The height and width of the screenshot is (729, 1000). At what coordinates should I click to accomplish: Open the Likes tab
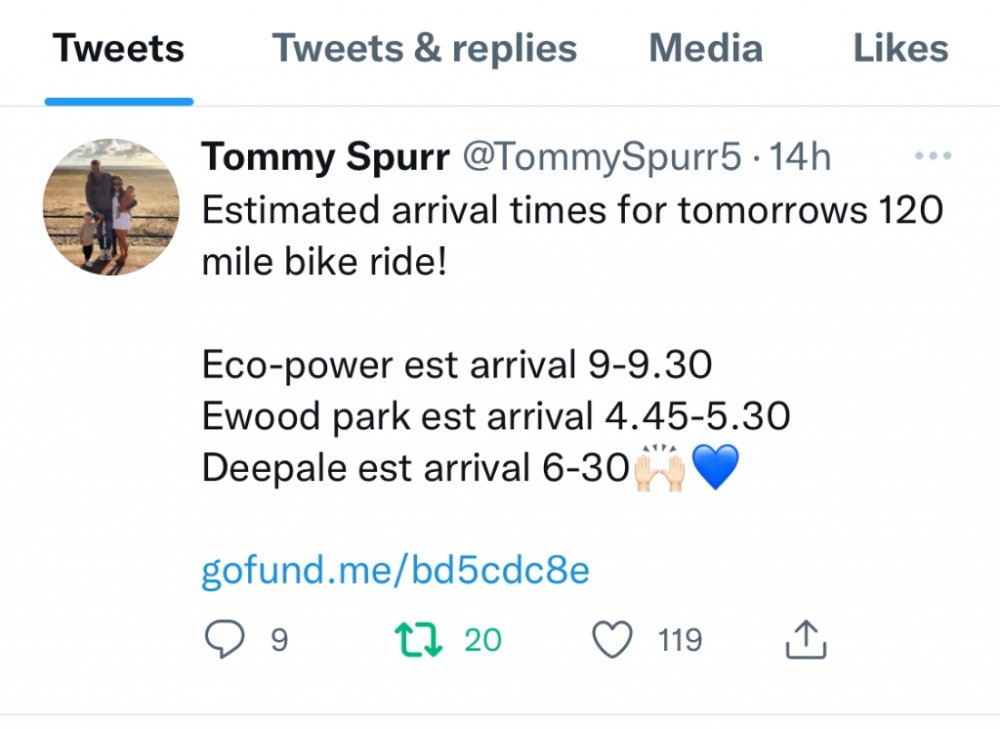(900, 49)
